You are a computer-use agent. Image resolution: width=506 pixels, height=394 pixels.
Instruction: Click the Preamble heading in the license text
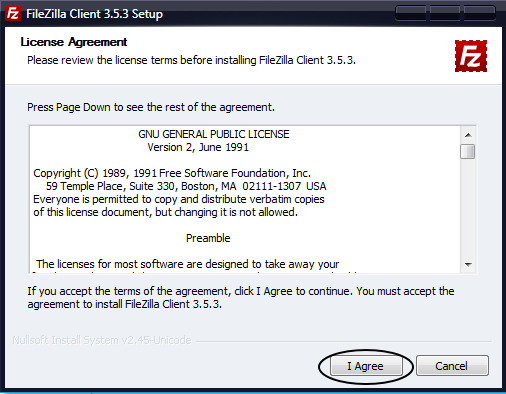click(208, 238)
